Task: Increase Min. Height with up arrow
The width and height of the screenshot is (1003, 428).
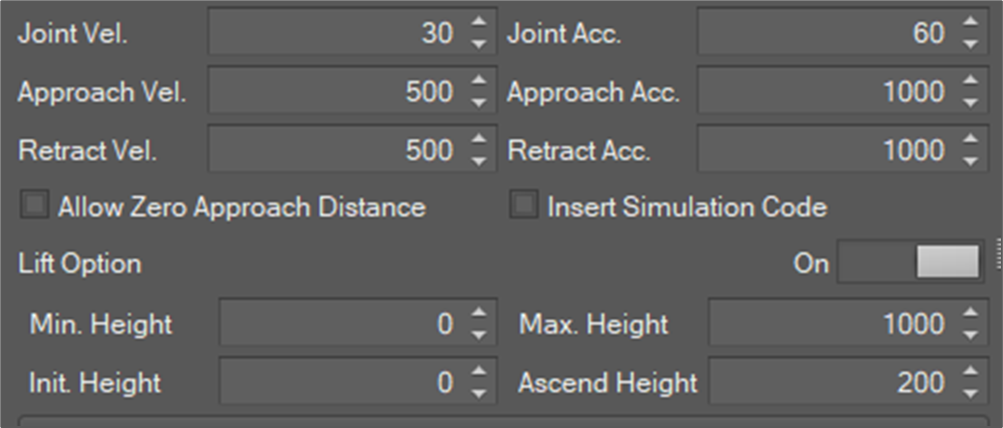Action: [478, 315]
